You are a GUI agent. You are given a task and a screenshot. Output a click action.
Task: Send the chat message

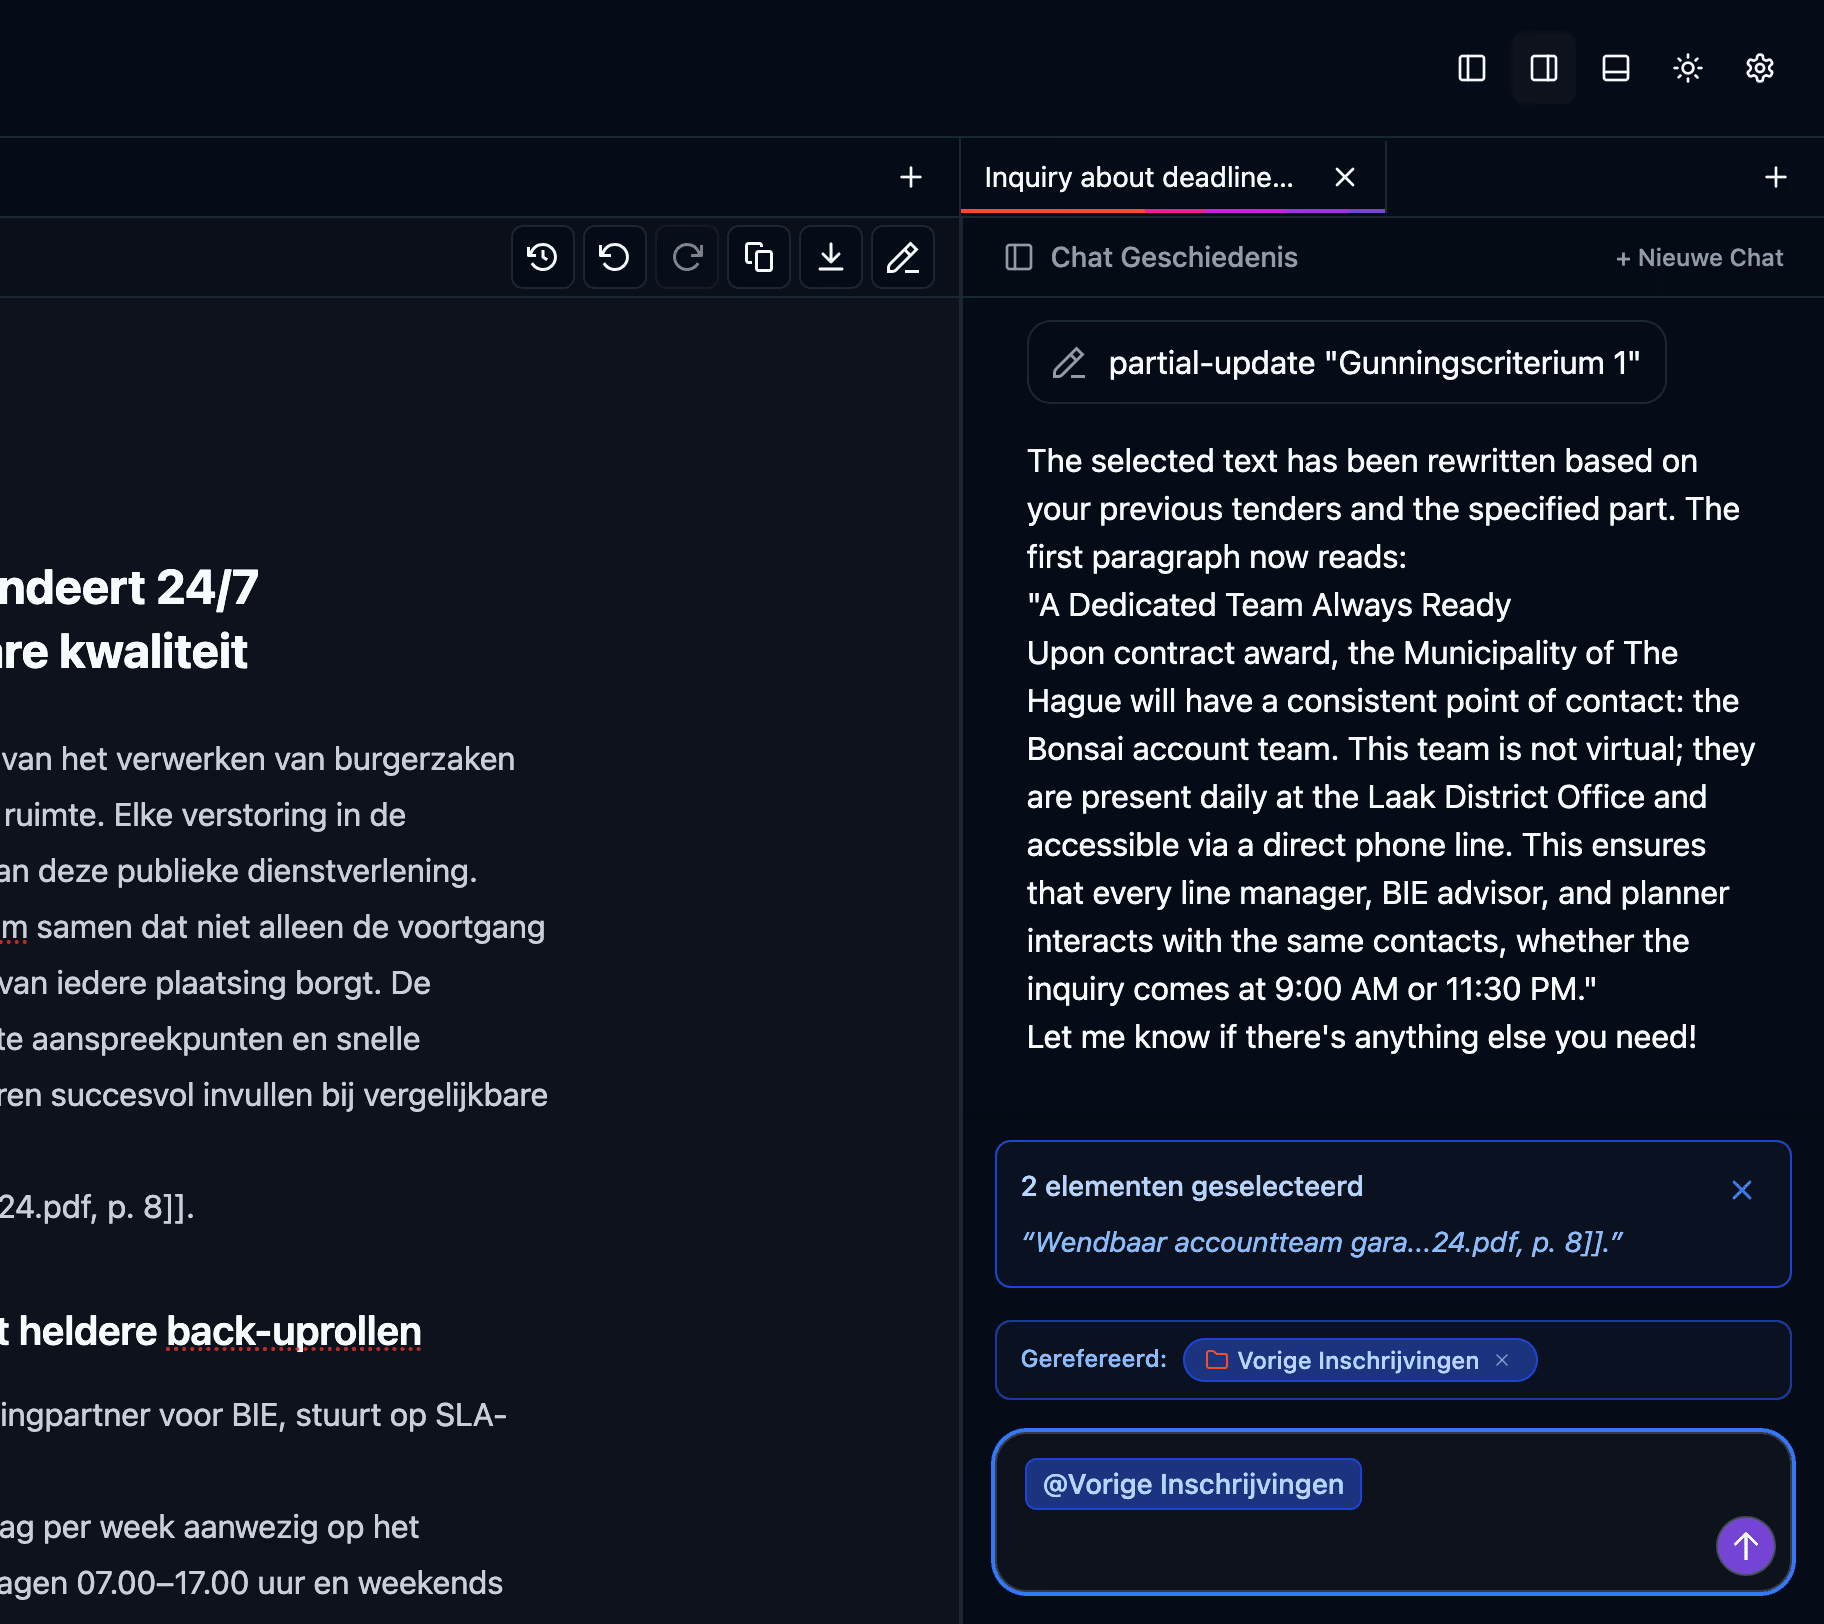coord(1746,1546)
